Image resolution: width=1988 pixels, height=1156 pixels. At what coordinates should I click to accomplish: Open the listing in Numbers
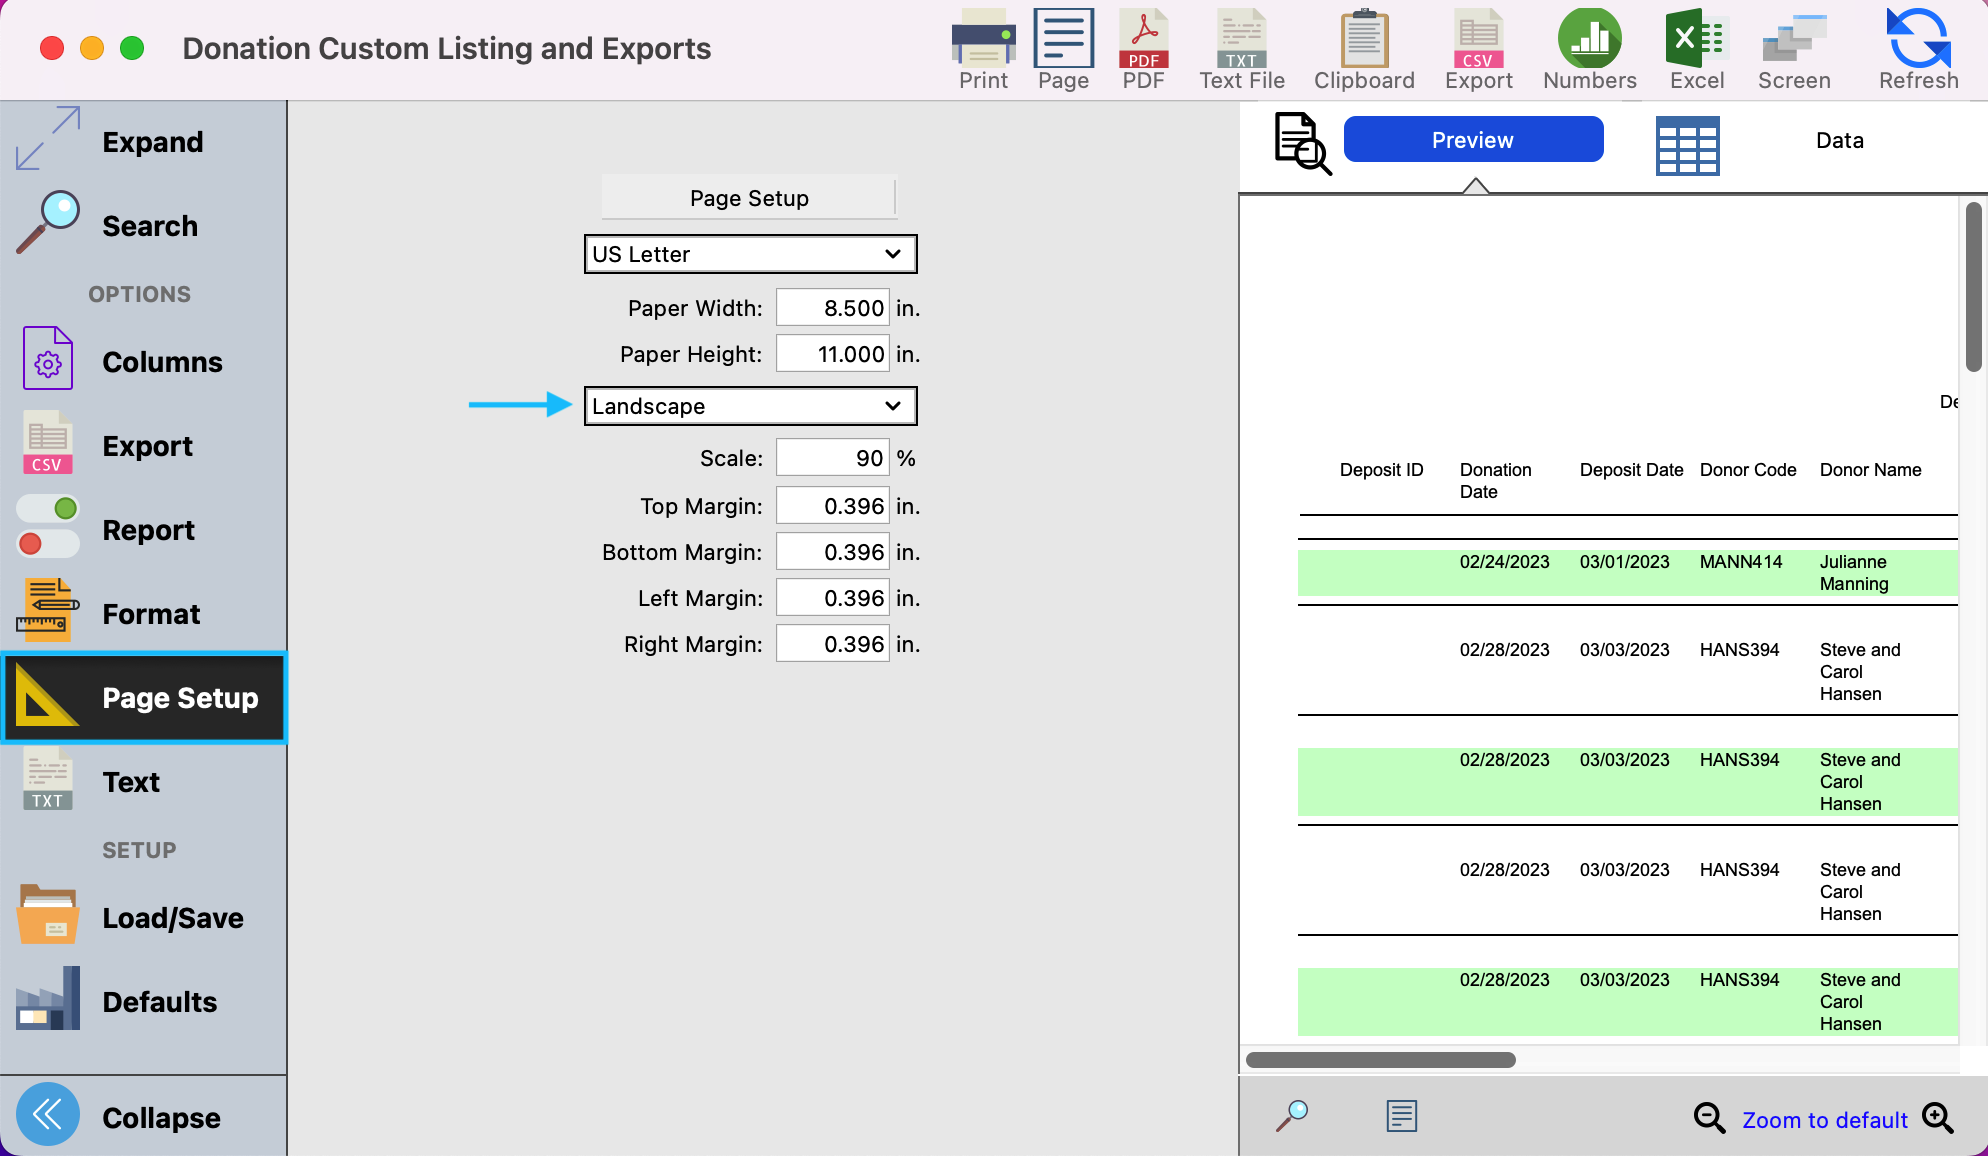click(1589, 50)
